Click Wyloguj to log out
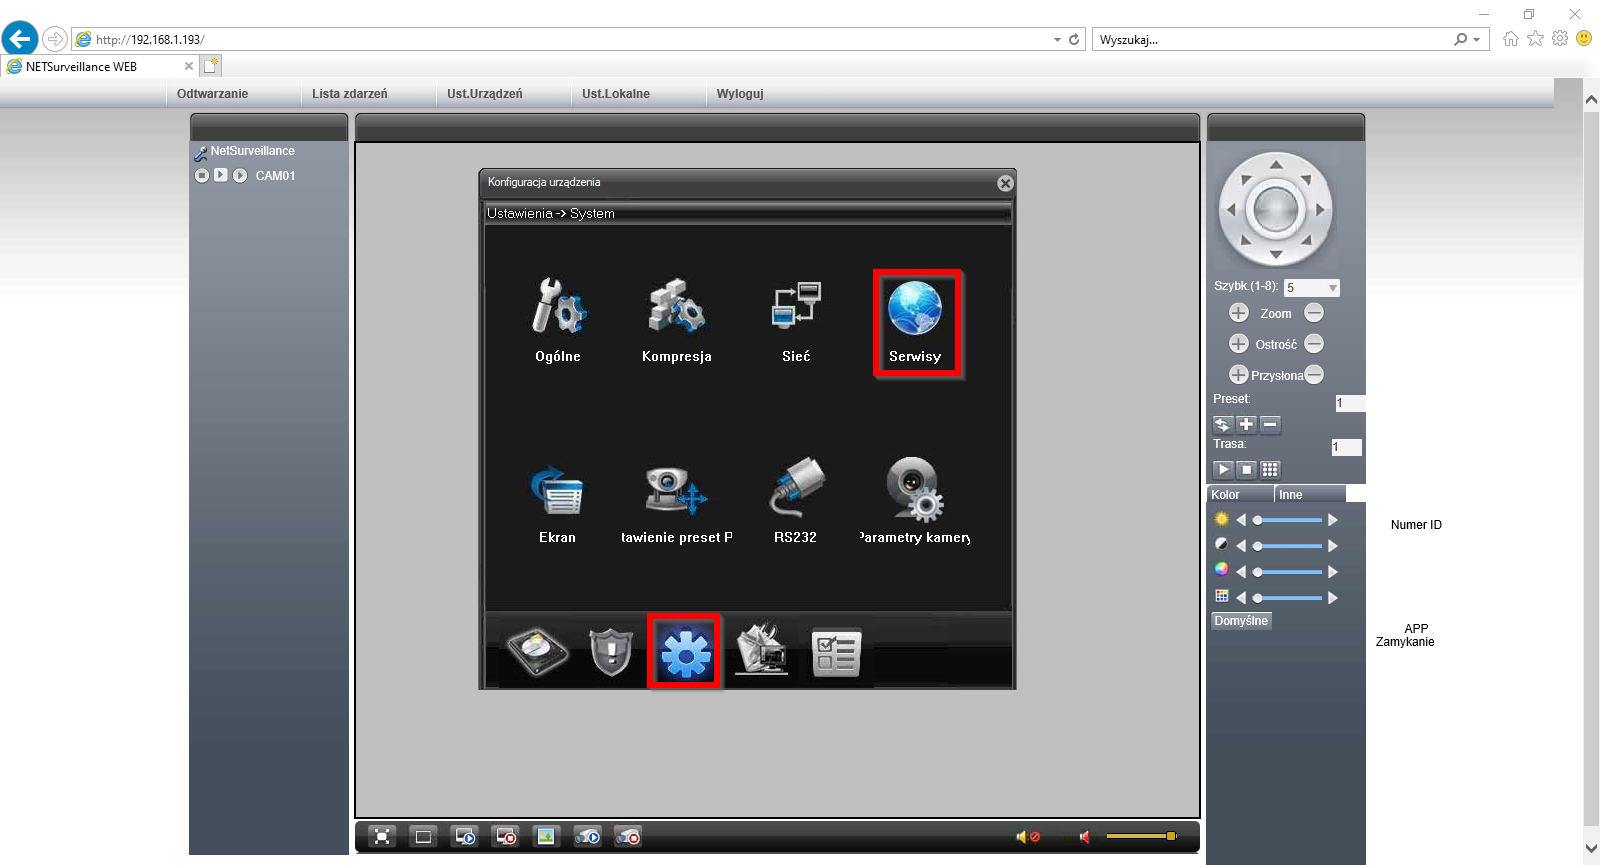 pyautogui.click(x=740, y=94)
